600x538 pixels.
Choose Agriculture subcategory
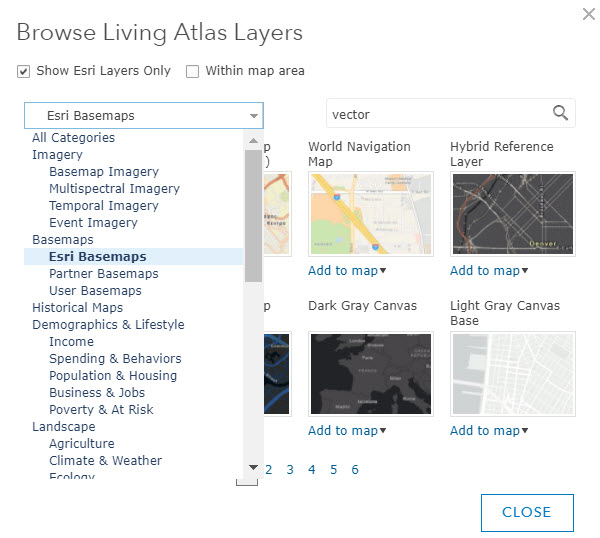click(x=82, y=443)
